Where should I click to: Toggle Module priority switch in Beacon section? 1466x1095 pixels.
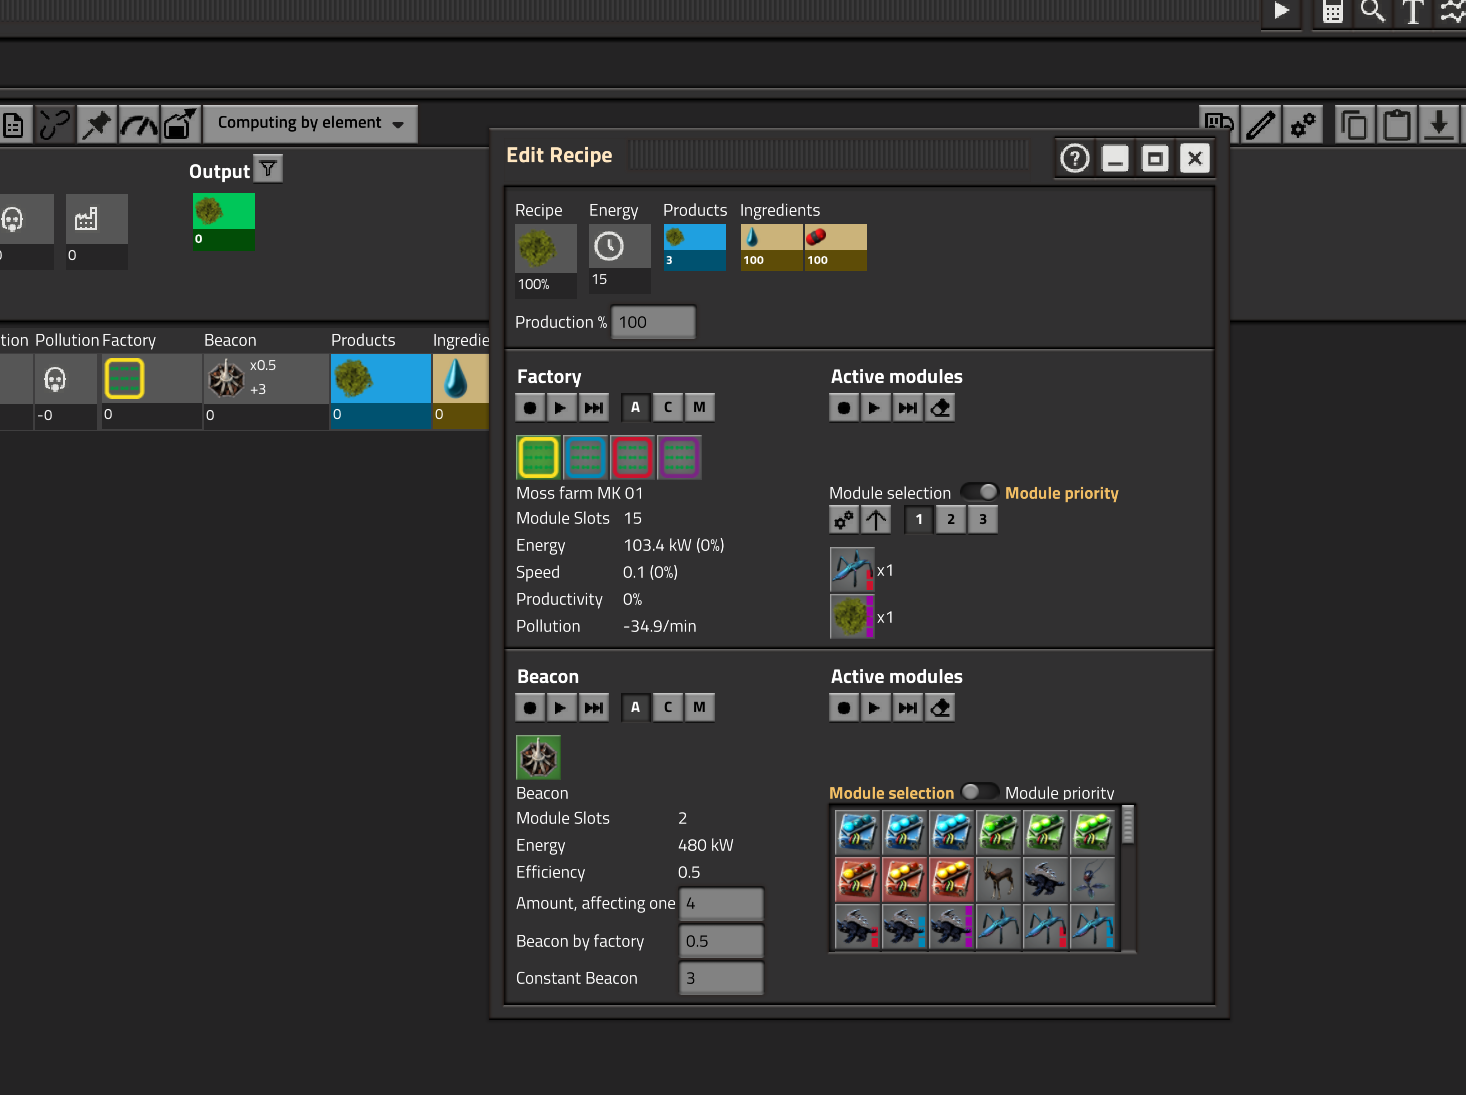click(980, 791)
